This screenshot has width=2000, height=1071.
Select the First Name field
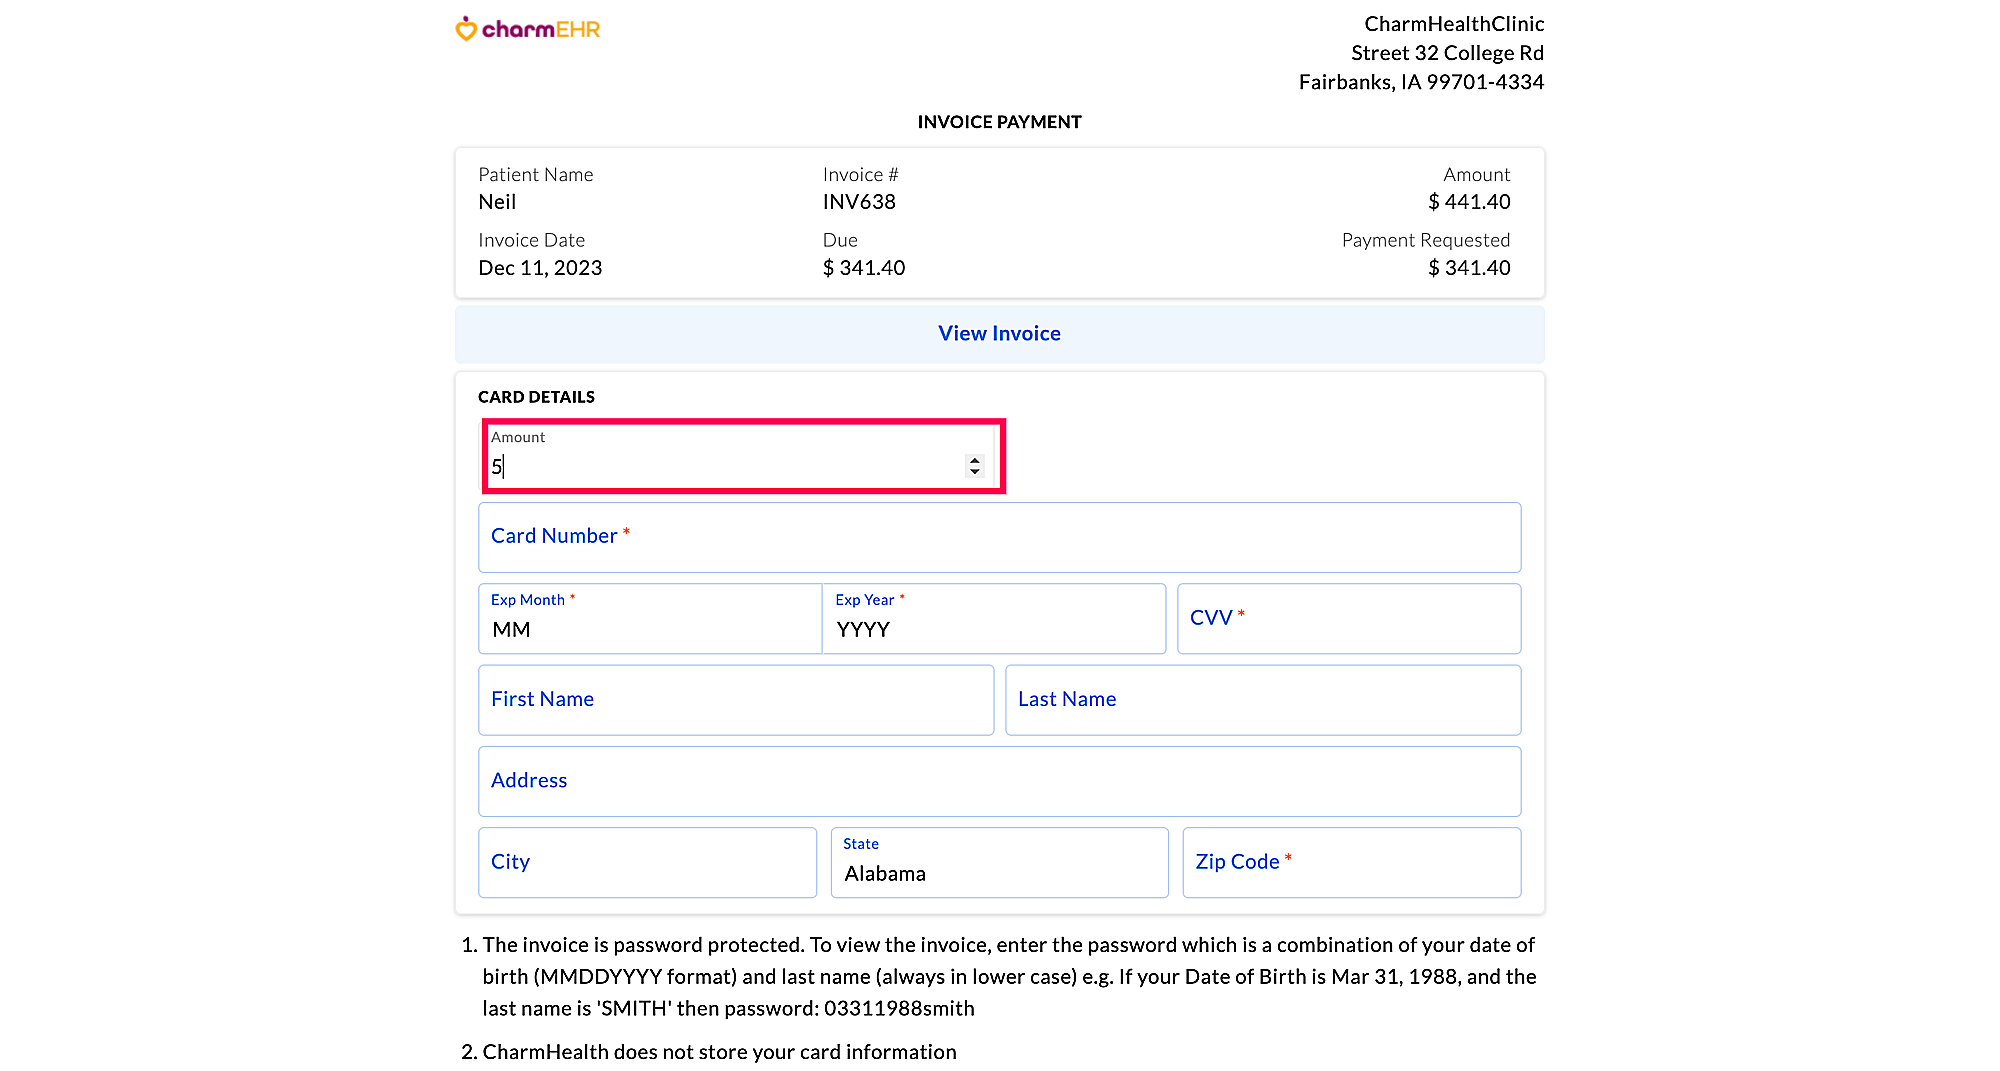(735, 699)
